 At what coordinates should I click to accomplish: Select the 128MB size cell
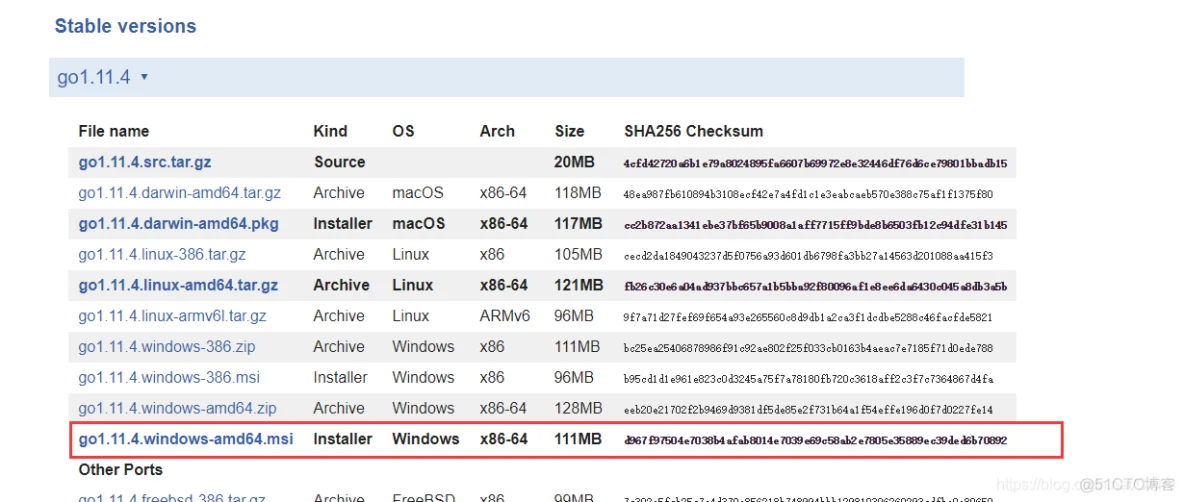pos(578,408)
